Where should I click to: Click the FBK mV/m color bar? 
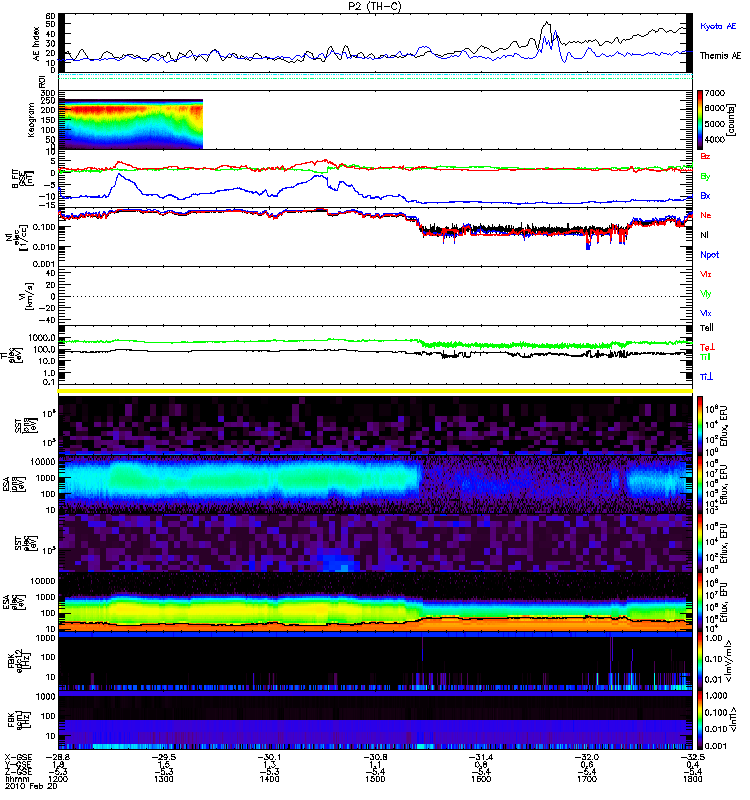pos(700,661)
